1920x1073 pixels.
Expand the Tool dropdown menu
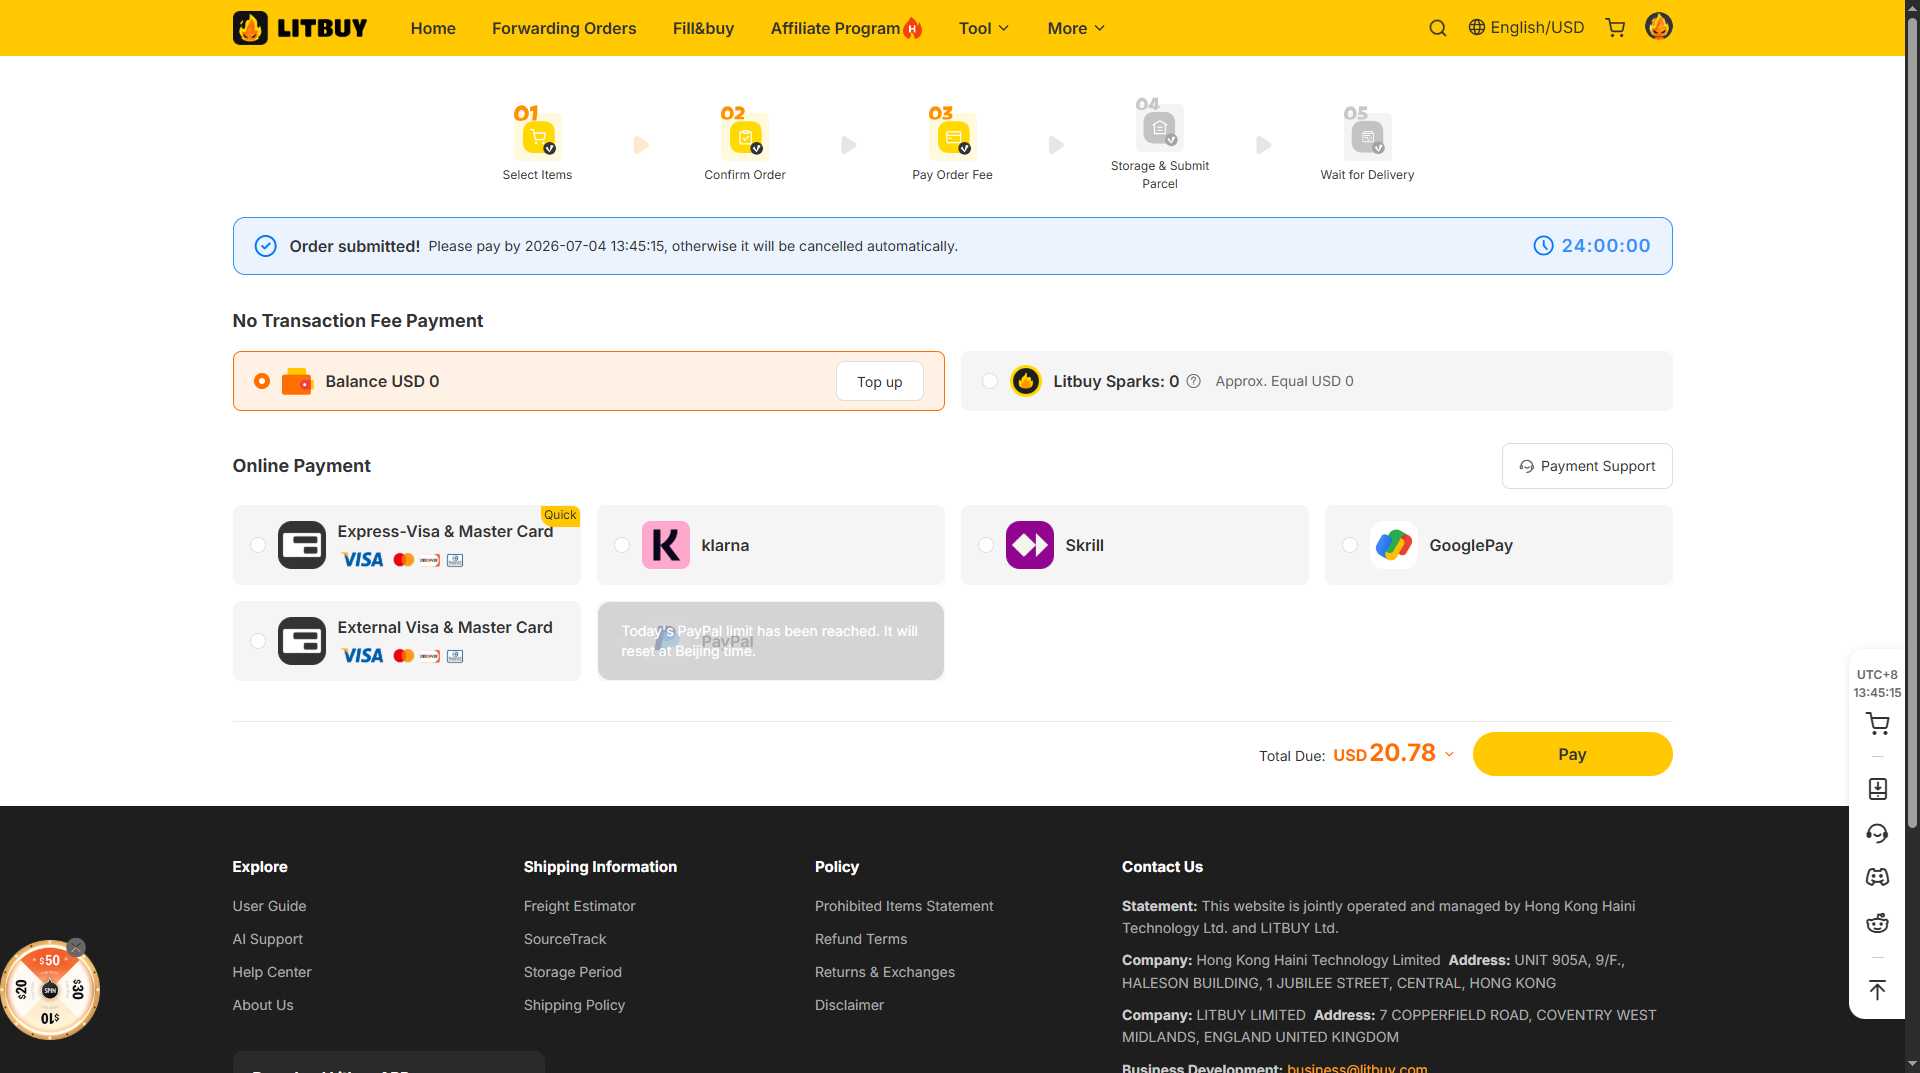984,28
